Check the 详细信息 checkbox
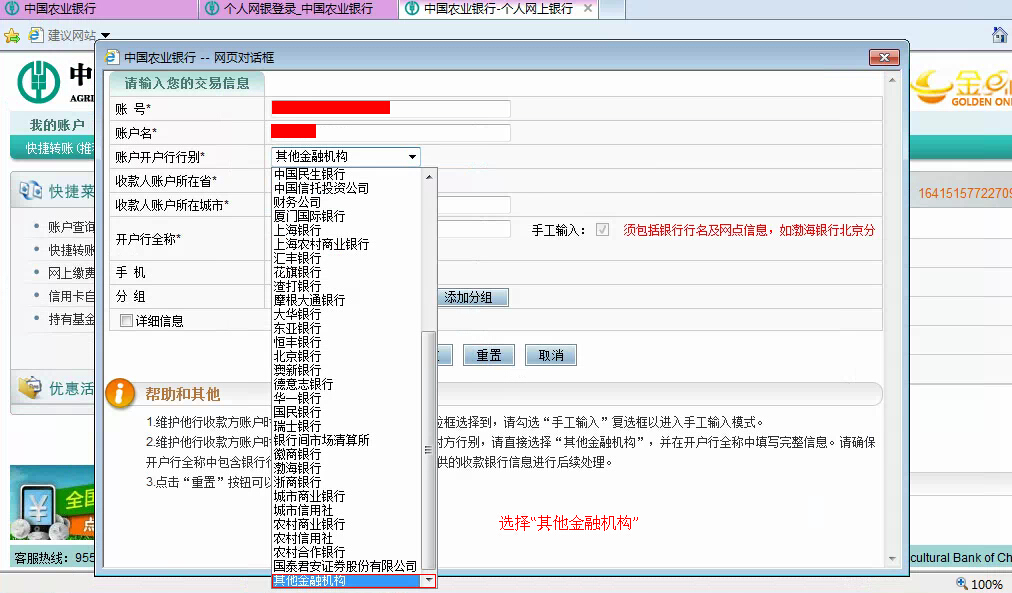Image resolution: width=1012 pixels, height=593 pixels. pos(126,321)
